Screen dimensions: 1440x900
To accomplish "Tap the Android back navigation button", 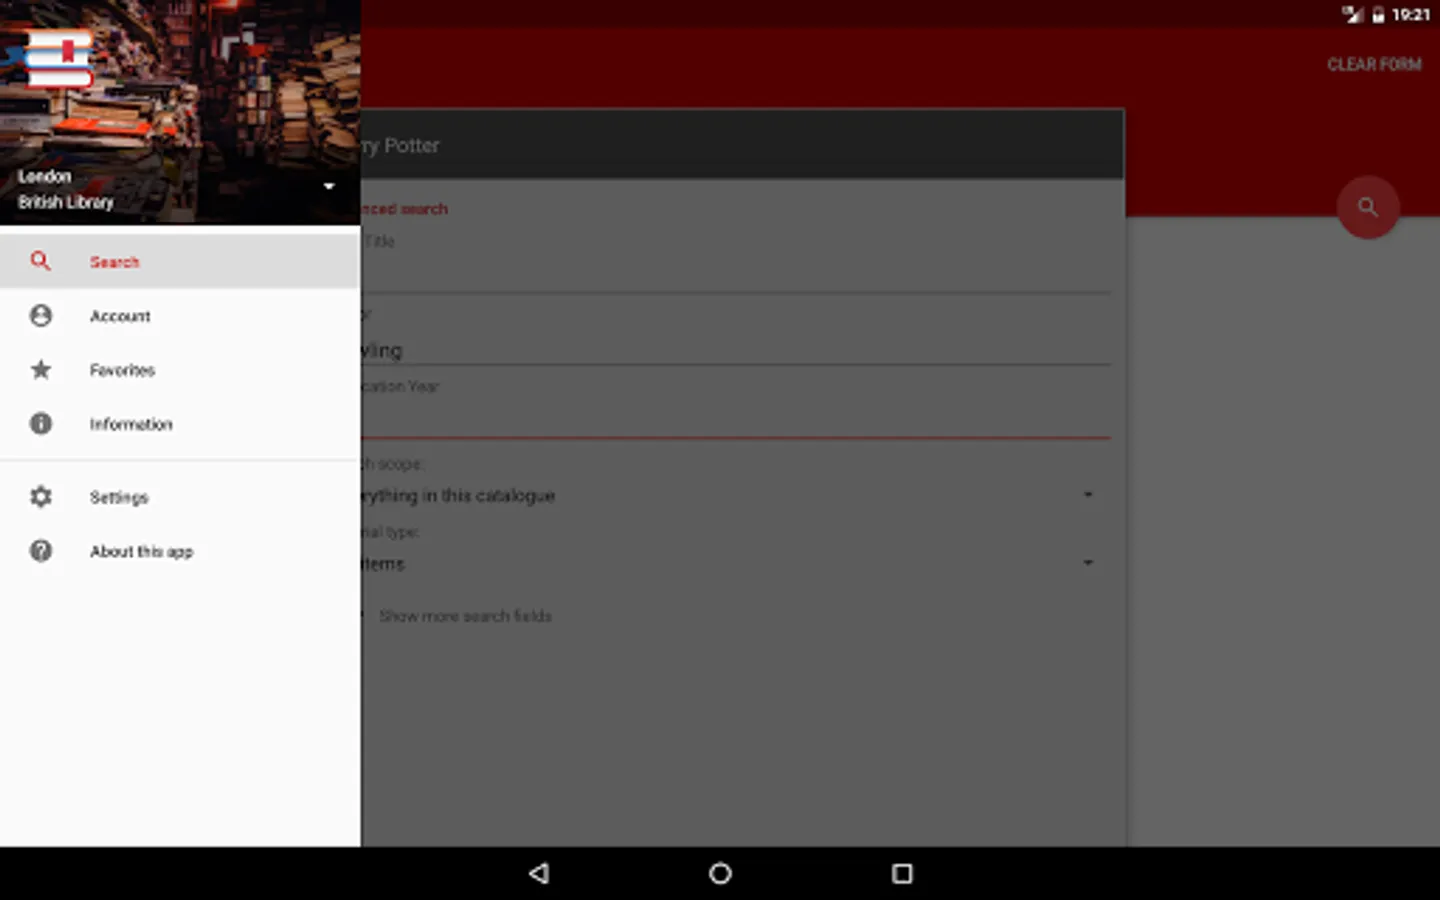I will point(539,873).
